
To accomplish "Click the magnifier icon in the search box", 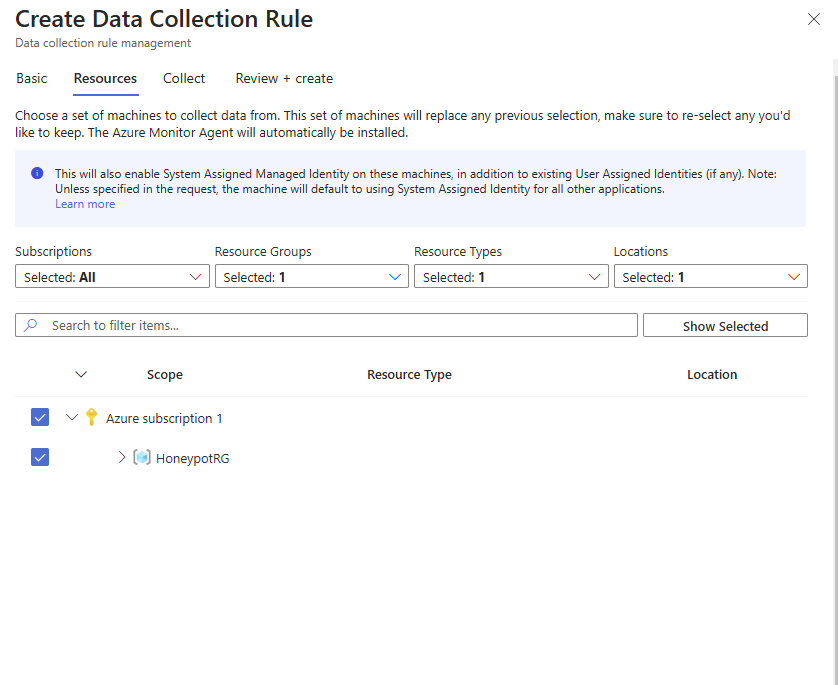I will click(31, 325).
